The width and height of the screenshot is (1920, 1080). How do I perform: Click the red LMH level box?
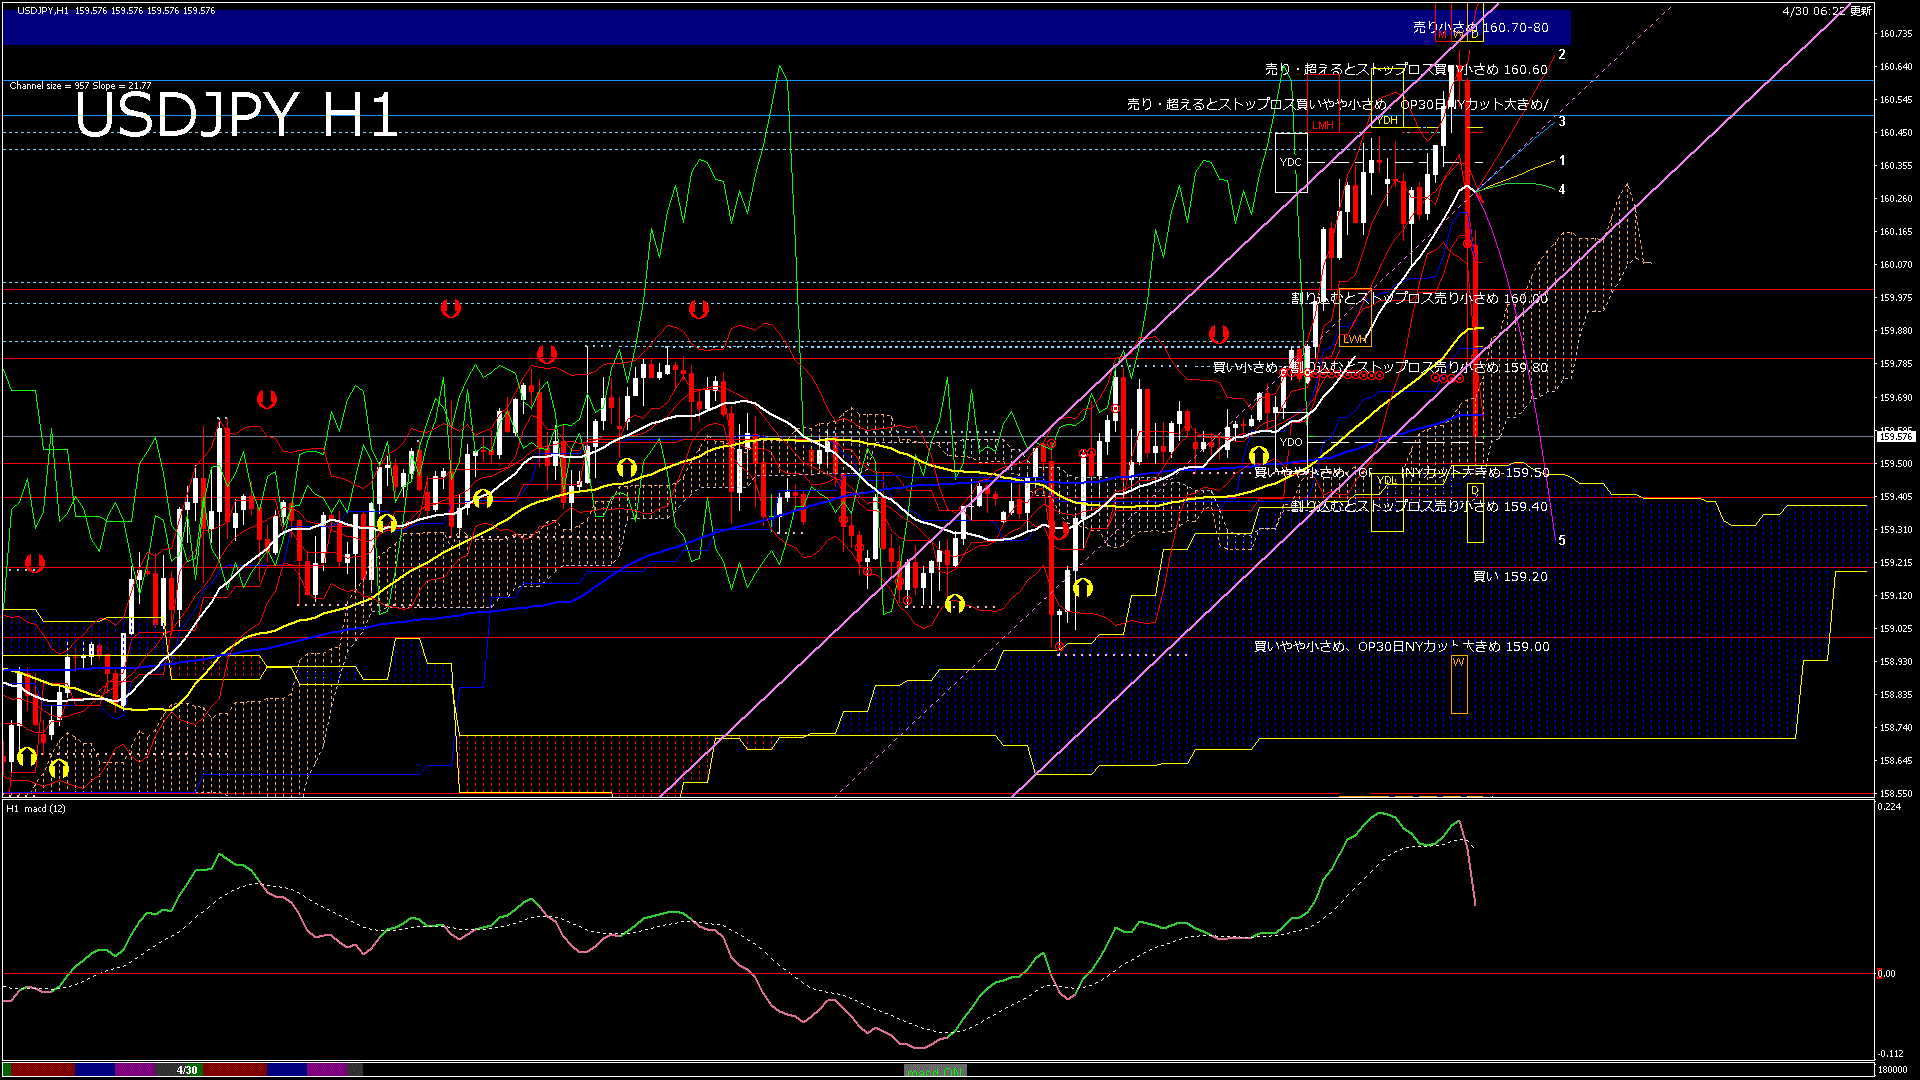pos(1323,126)
